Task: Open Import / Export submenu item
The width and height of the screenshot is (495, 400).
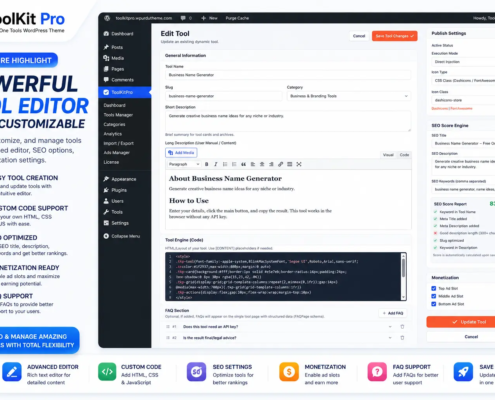Action: click(x=118, y=143)
